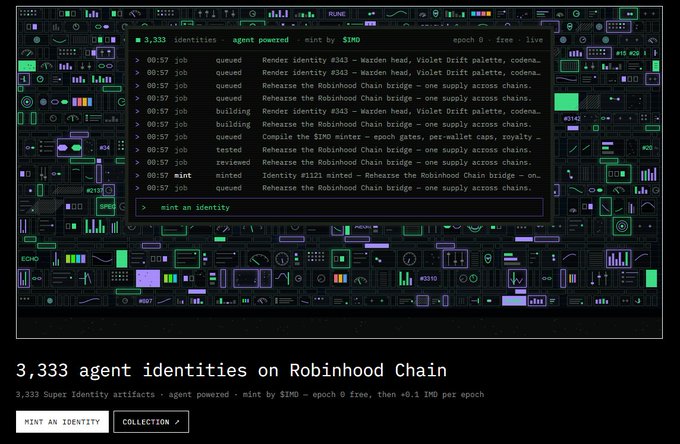
Task: Click the MINT AN IDENTITY button
Action: coord(62,421)
